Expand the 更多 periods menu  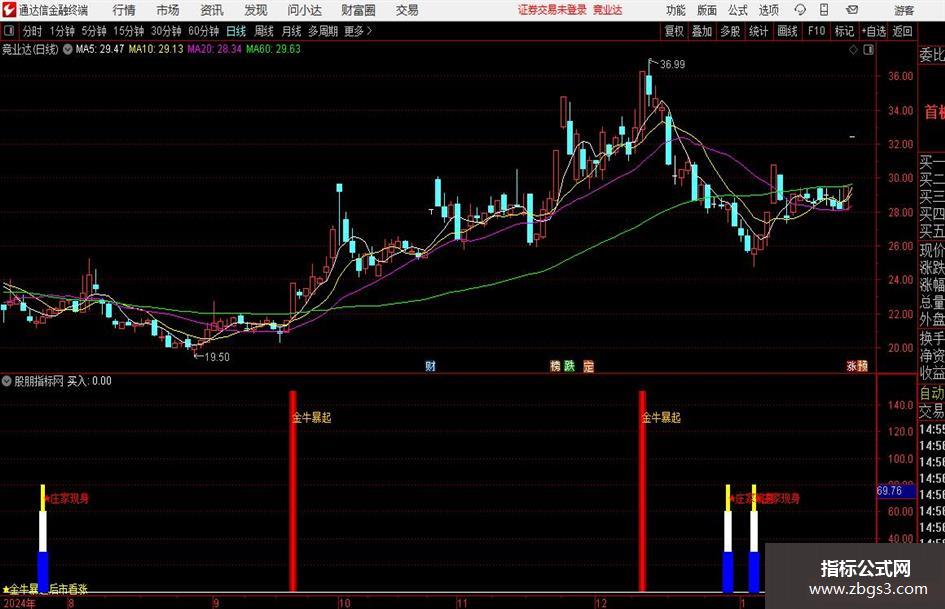(x=358, y=31)
